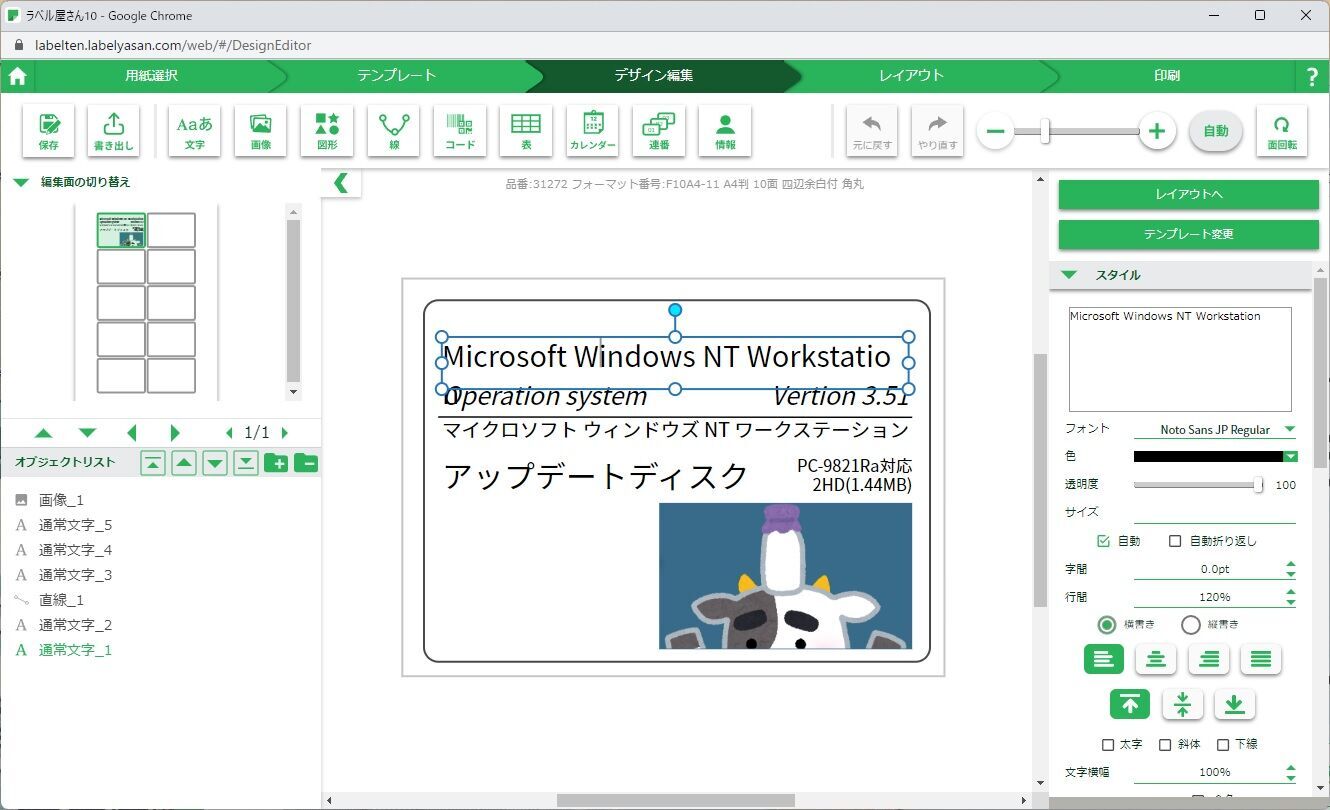Align text right
Viewport: 1330px width, 810px height.
1208,659
